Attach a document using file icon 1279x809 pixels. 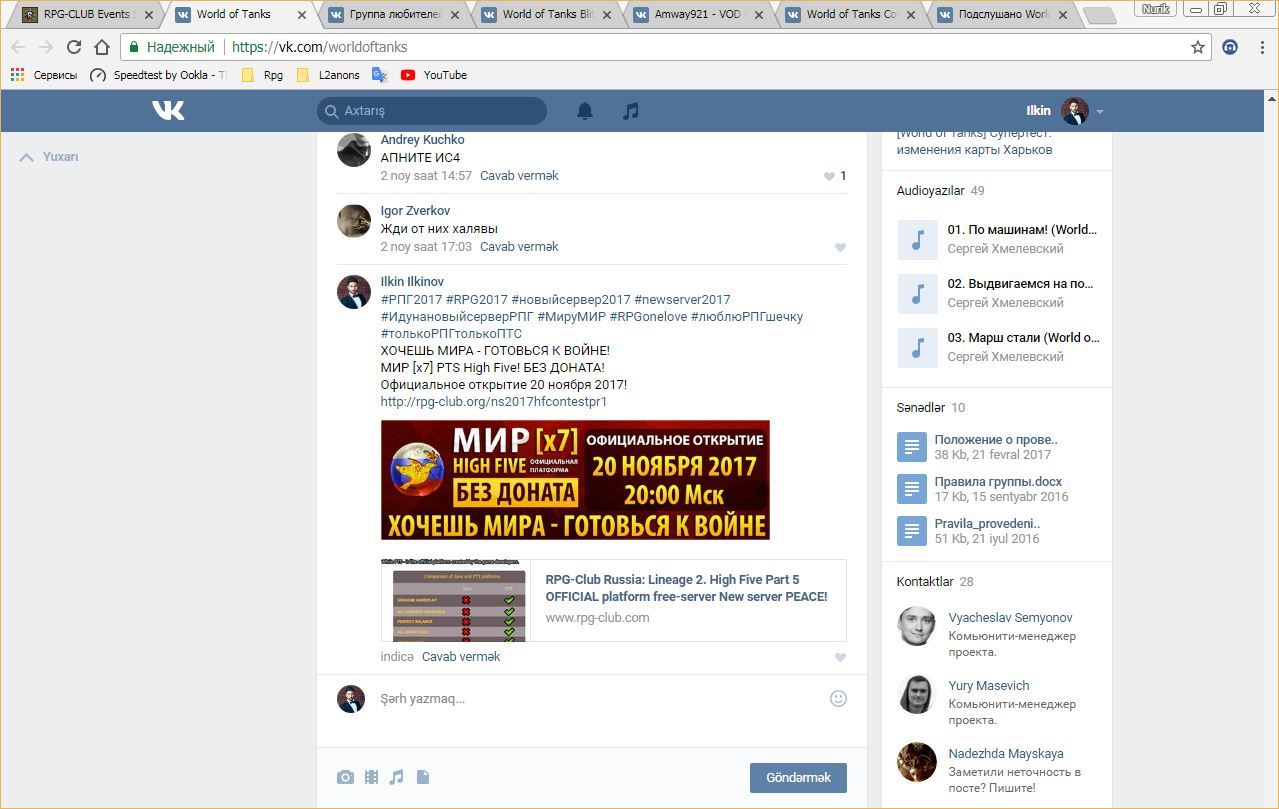click(423, 777)
